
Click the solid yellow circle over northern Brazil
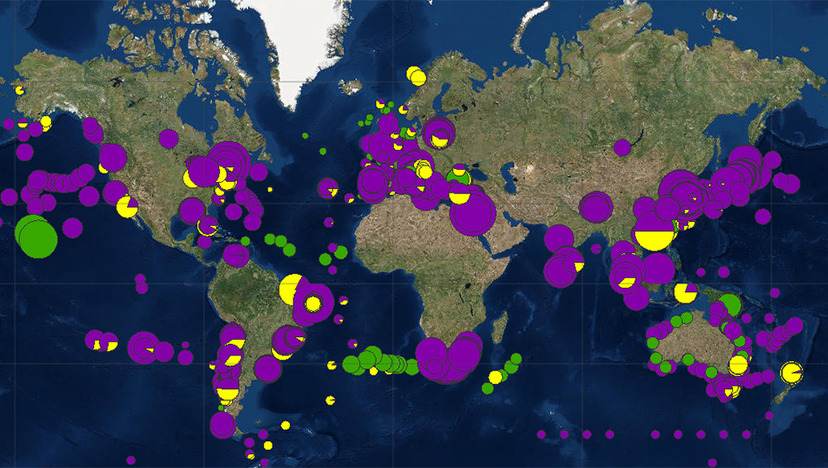[x=291, y=289]
